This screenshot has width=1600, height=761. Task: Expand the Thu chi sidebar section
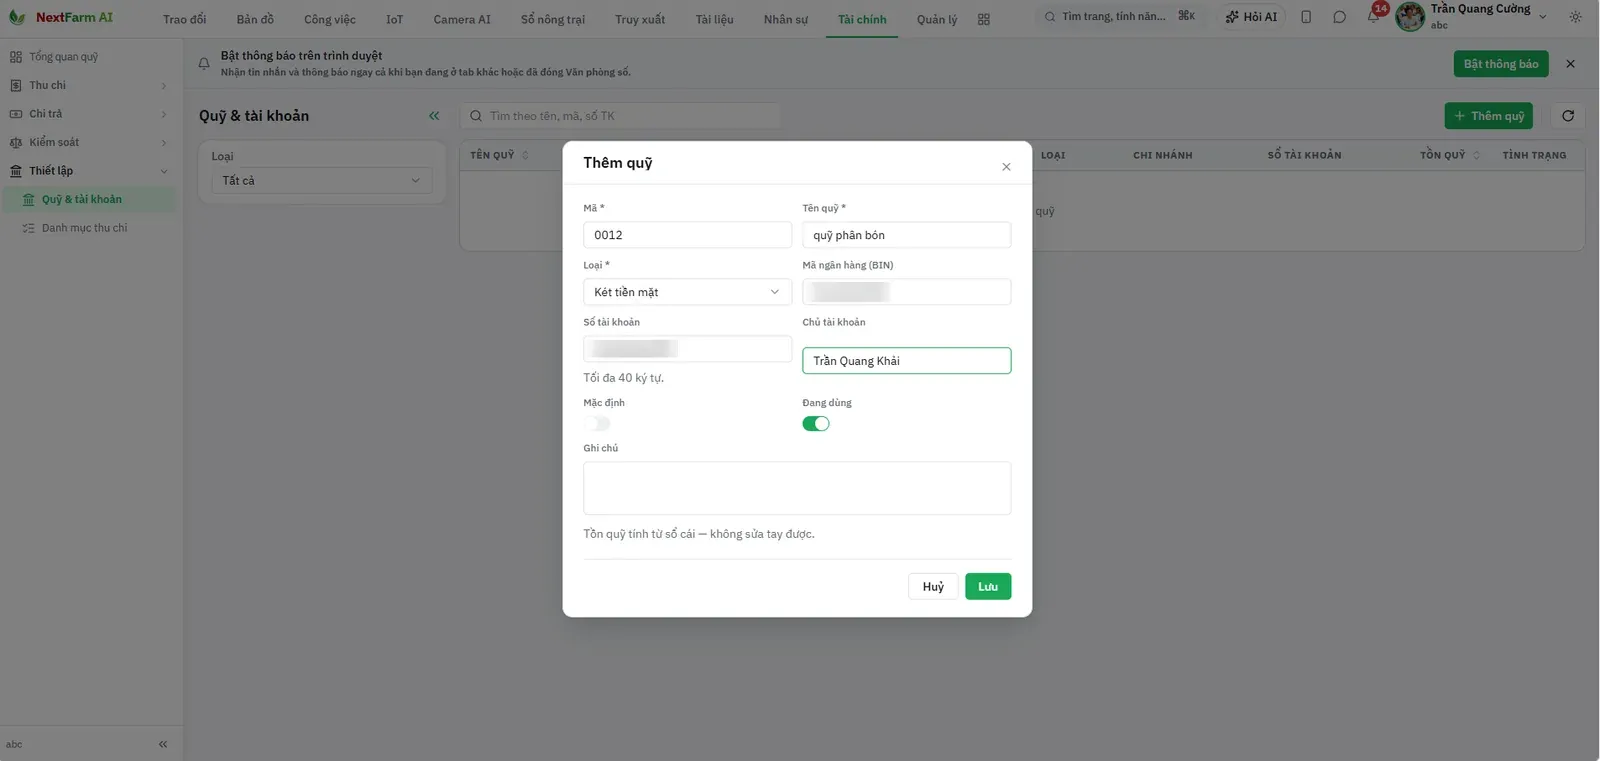[x=88, y=86]
